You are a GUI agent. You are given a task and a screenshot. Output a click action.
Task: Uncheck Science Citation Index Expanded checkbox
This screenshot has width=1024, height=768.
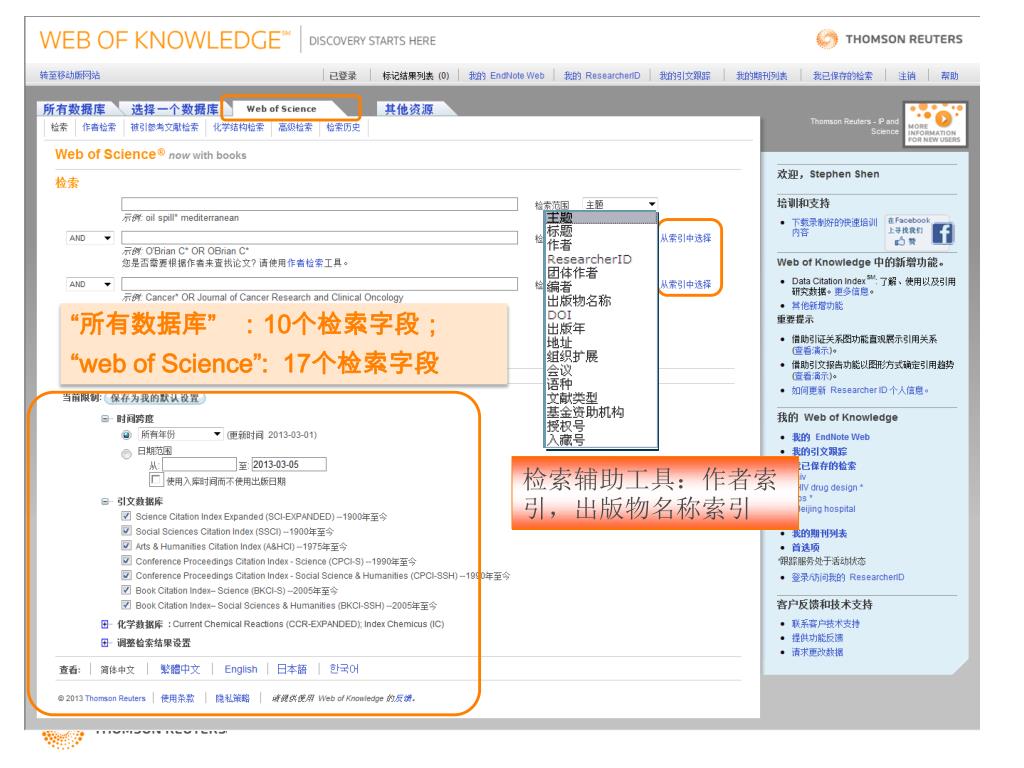click(x=126, y=516)
